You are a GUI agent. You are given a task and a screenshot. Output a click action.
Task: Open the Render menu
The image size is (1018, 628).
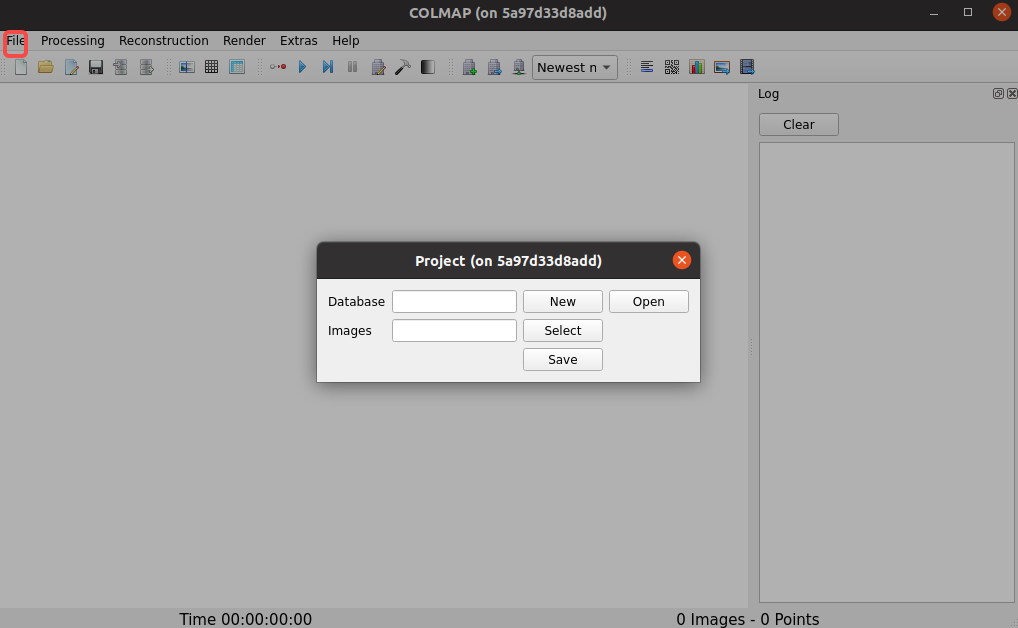(x=244, y=41)
